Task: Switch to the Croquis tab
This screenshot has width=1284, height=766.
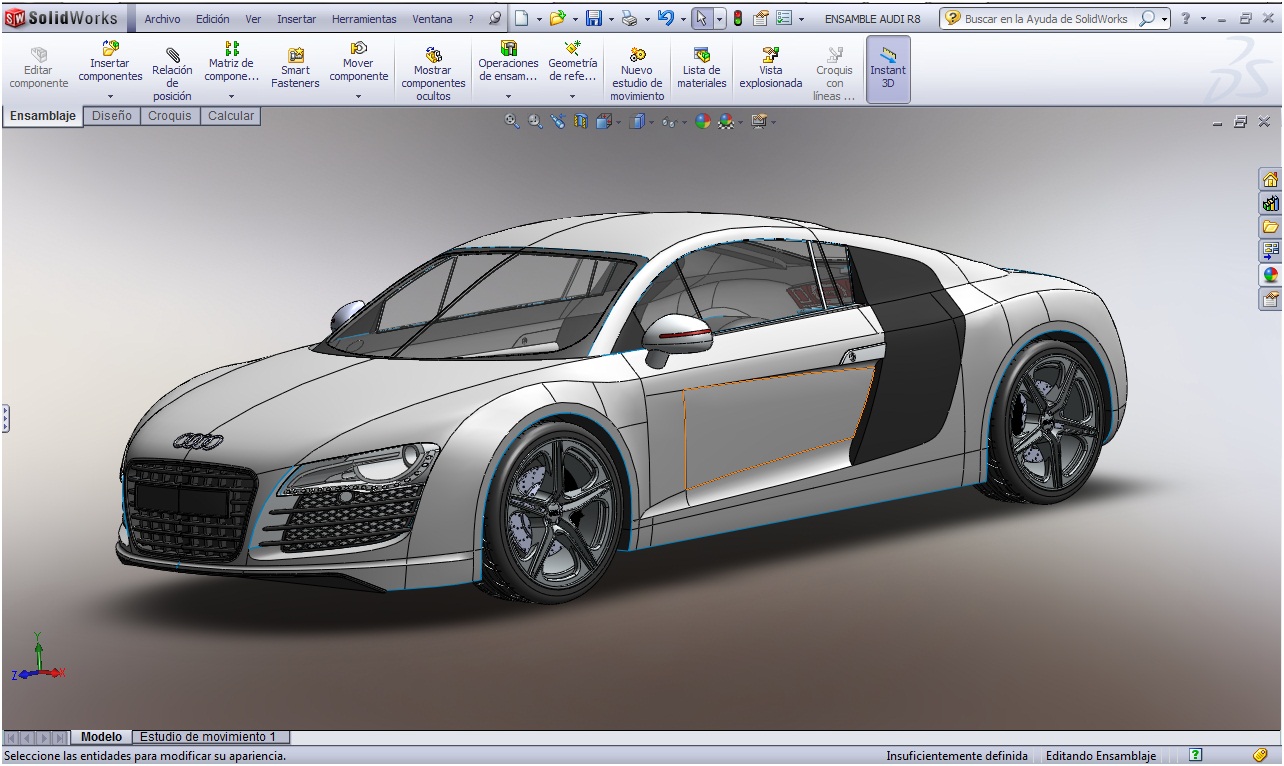Action: click(170, 116)
